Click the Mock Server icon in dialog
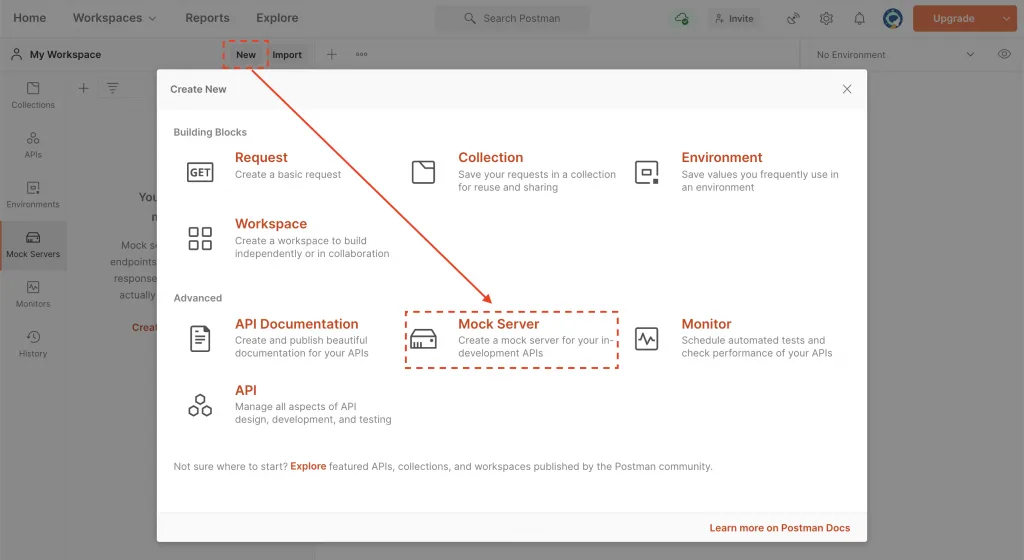 pos(423,339)
